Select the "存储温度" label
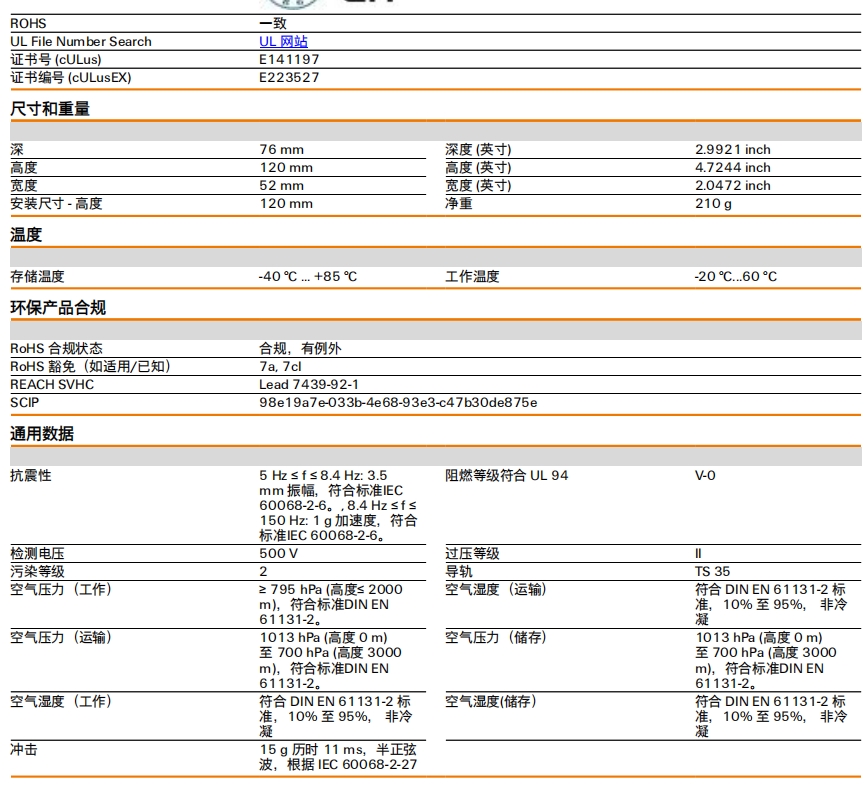 (37, 276)
